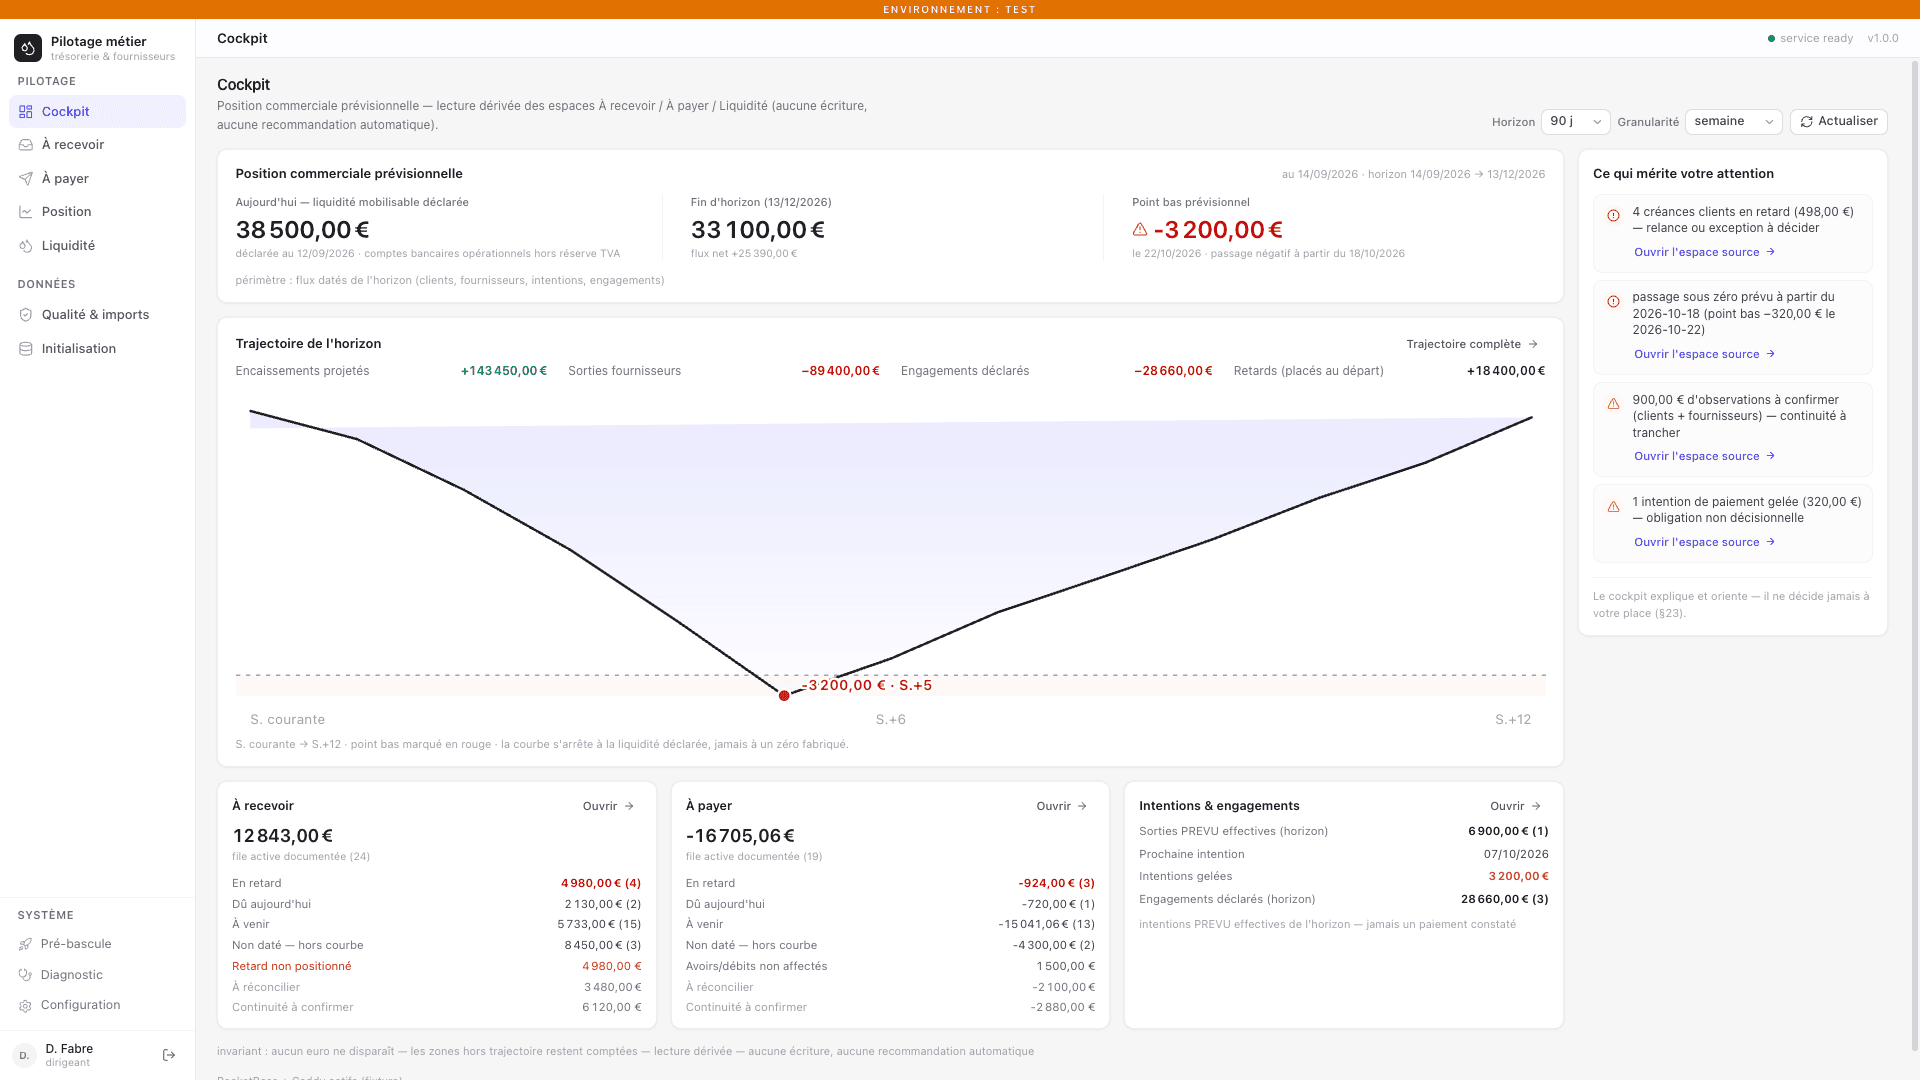Click Ouvrir on Intentions & engagements card
This screenshot has width=1920, height=1080.
(1516, 806)
